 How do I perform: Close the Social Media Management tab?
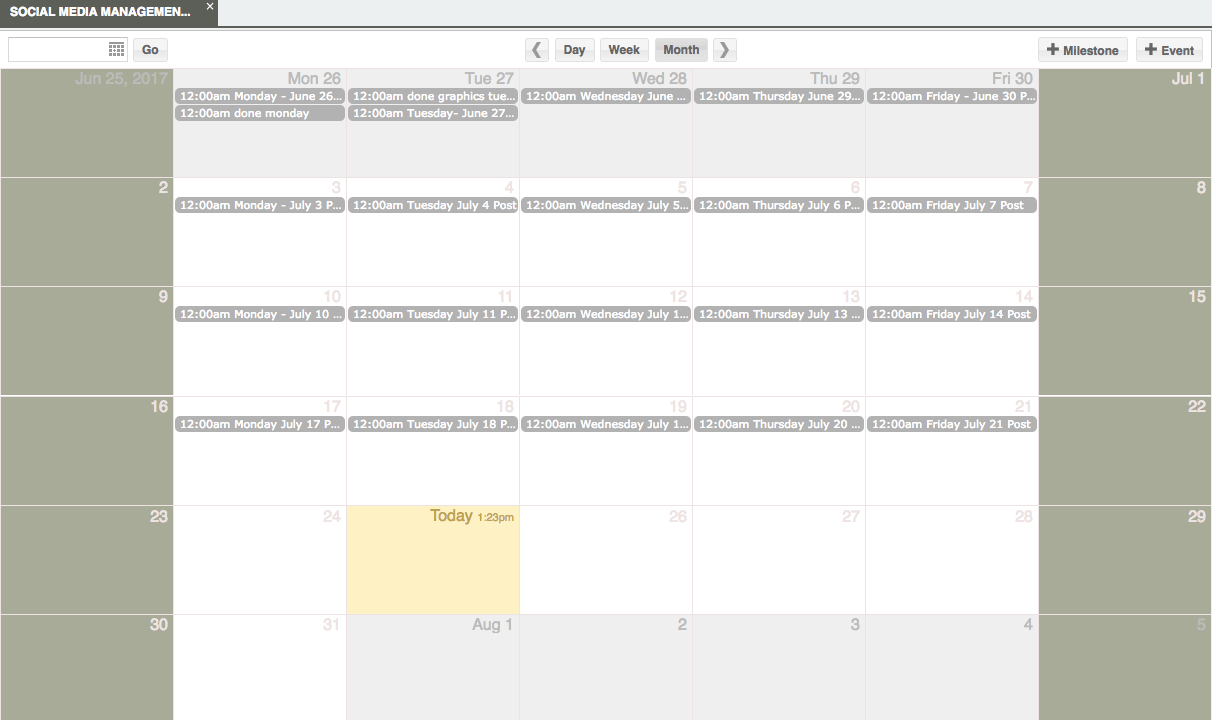(210, 6)
